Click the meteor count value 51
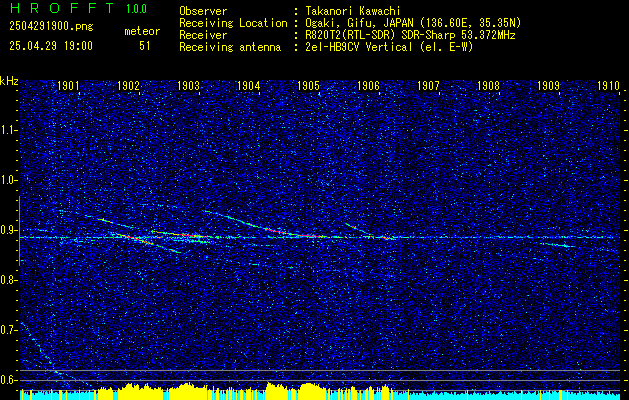This screenshot has height=400, width=629. [x=145, y=46]
